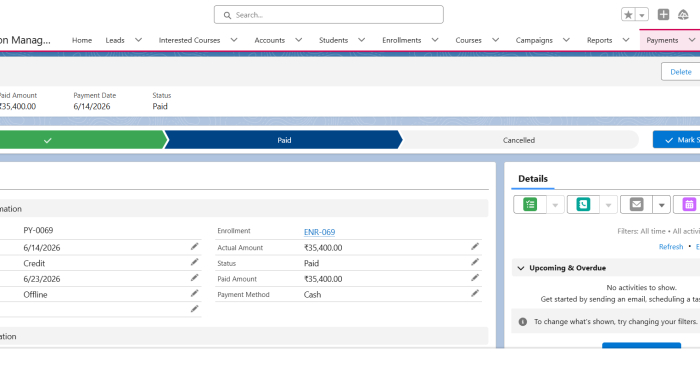
Task: Edit the 6/14/2026 date field pencil
Action: pos(195,246)
